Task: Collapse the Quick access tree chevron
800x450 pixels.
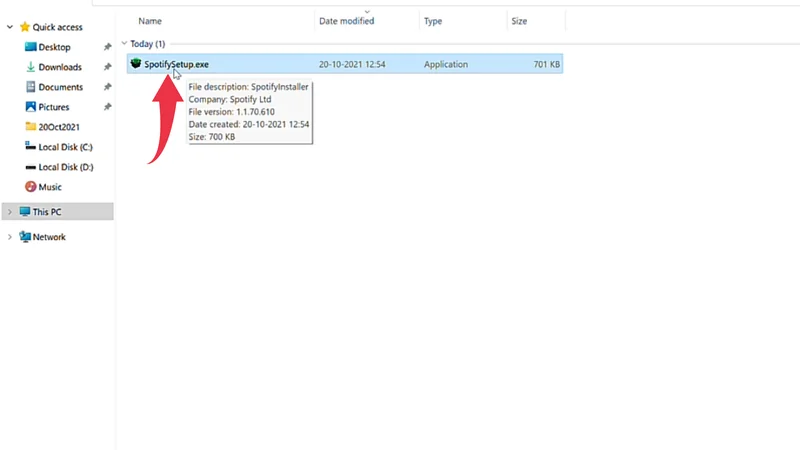Action: [10, 27]
